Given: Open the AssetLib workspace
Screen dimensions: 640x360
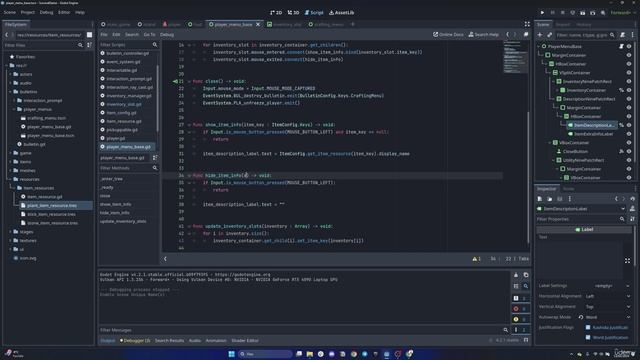Looking at the screenshot, I should tap(342, 13).
